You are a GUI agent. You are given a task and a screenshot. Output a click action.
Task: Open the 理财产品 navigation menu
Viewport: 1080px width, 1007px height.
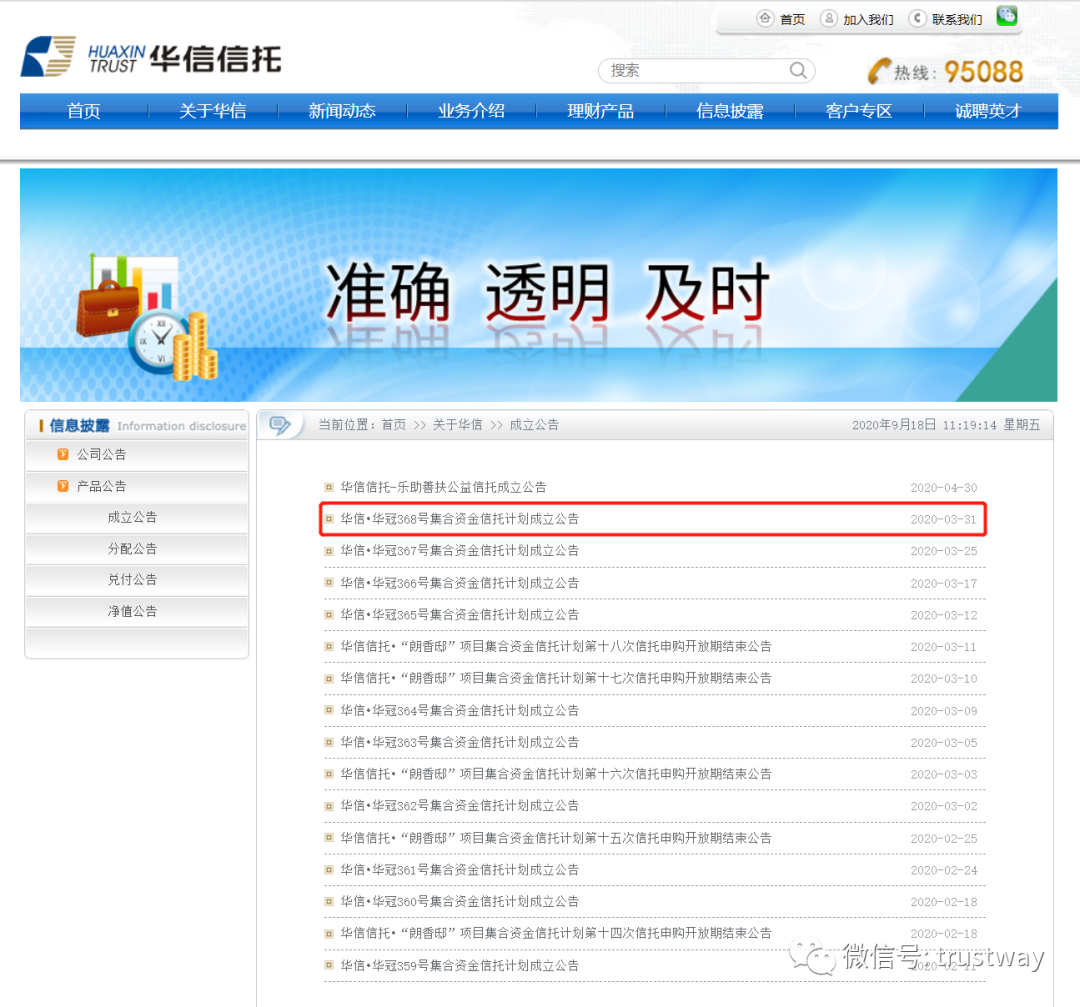click(x=601, y=111)
